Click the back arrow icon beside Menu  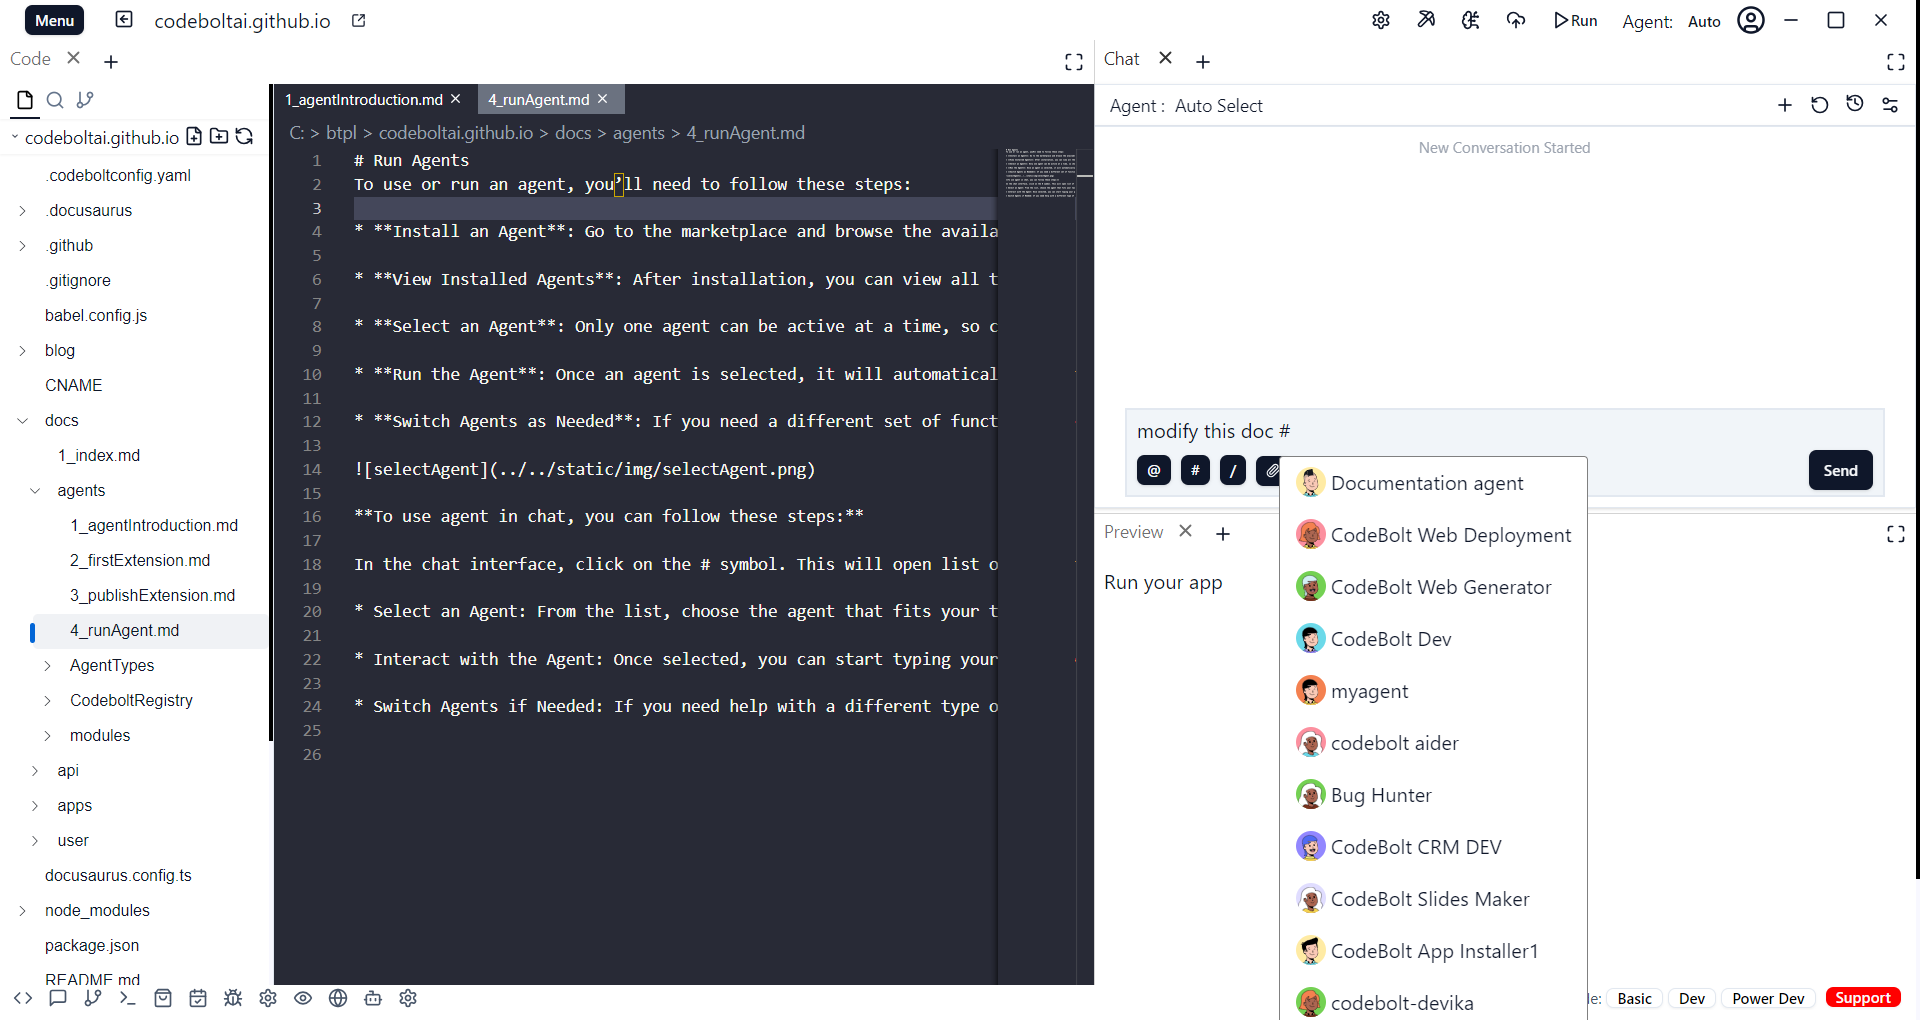(x=124, y=20)
